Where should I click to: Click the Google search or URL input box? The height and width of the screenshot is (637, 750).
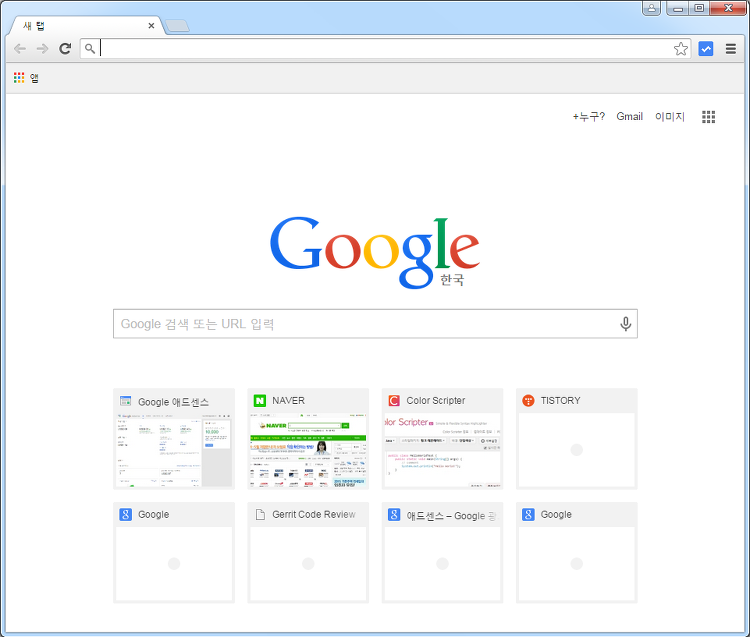(375, 324)
